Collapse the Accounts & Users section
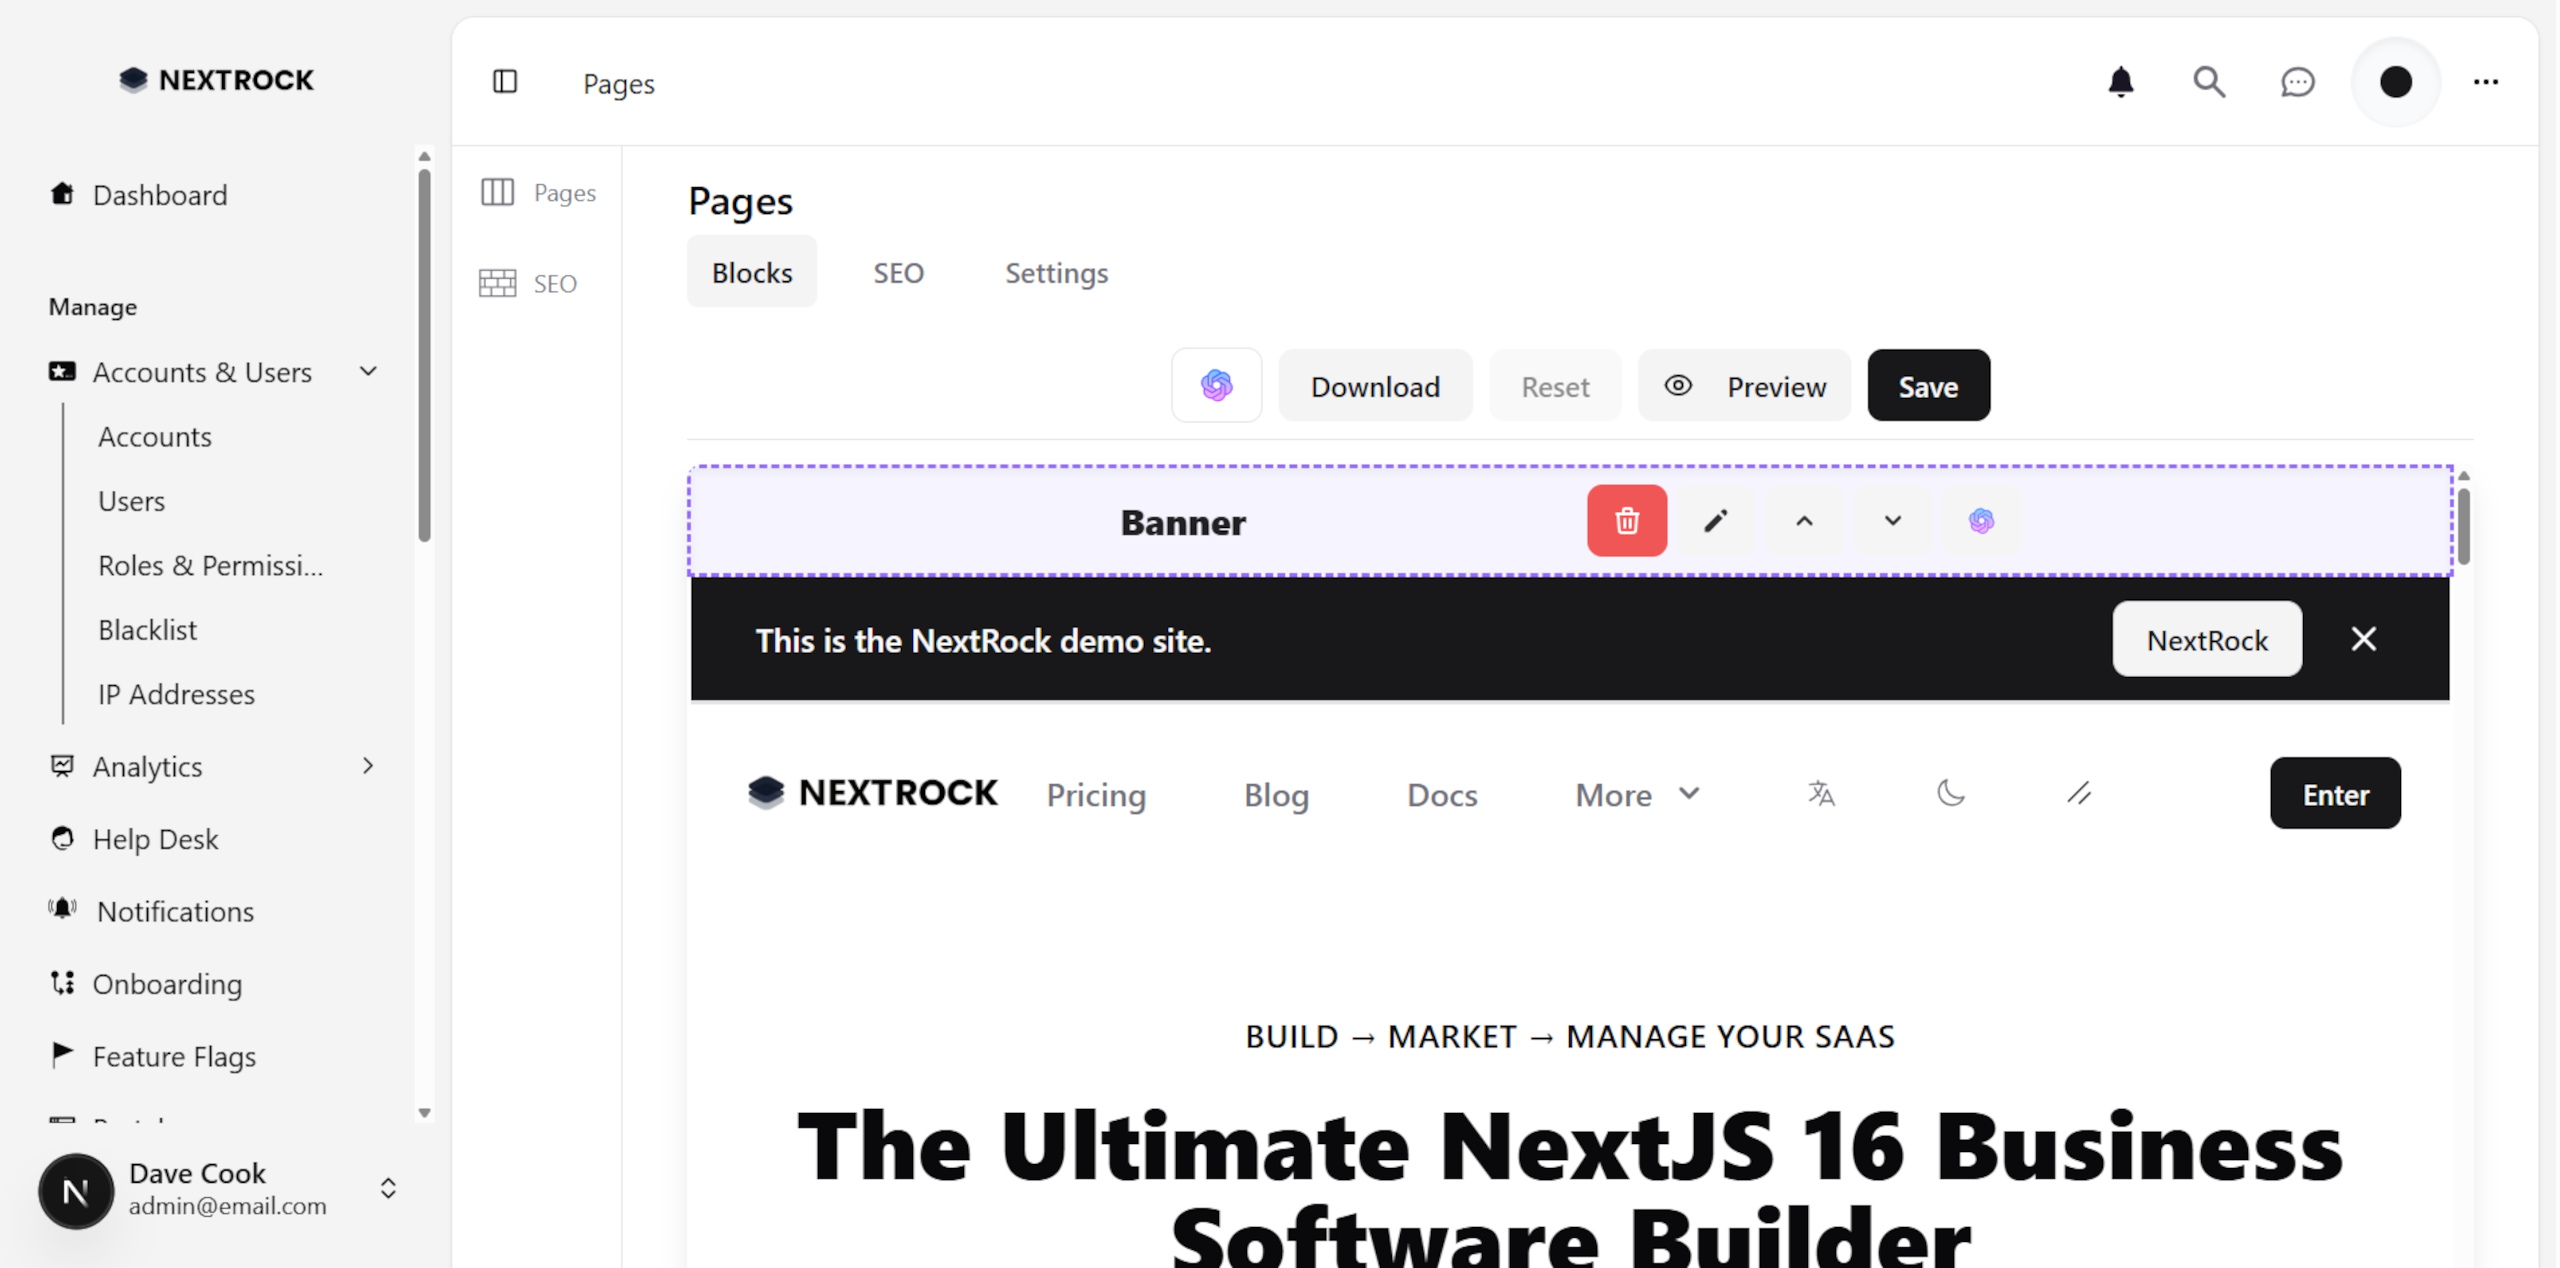 tap(367, 371)
